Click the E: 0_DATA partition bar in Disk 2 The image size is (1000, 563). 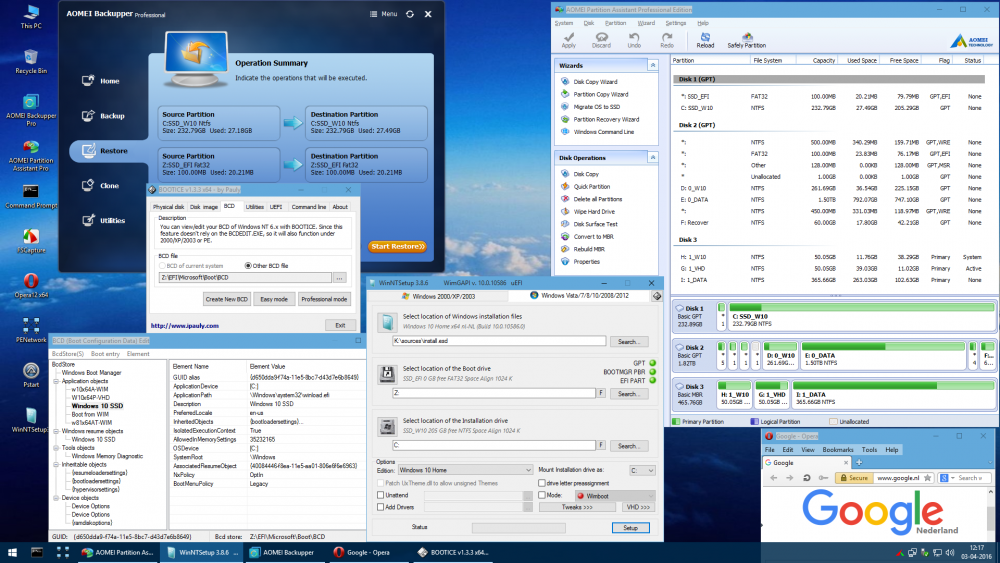tap(883, 355)
